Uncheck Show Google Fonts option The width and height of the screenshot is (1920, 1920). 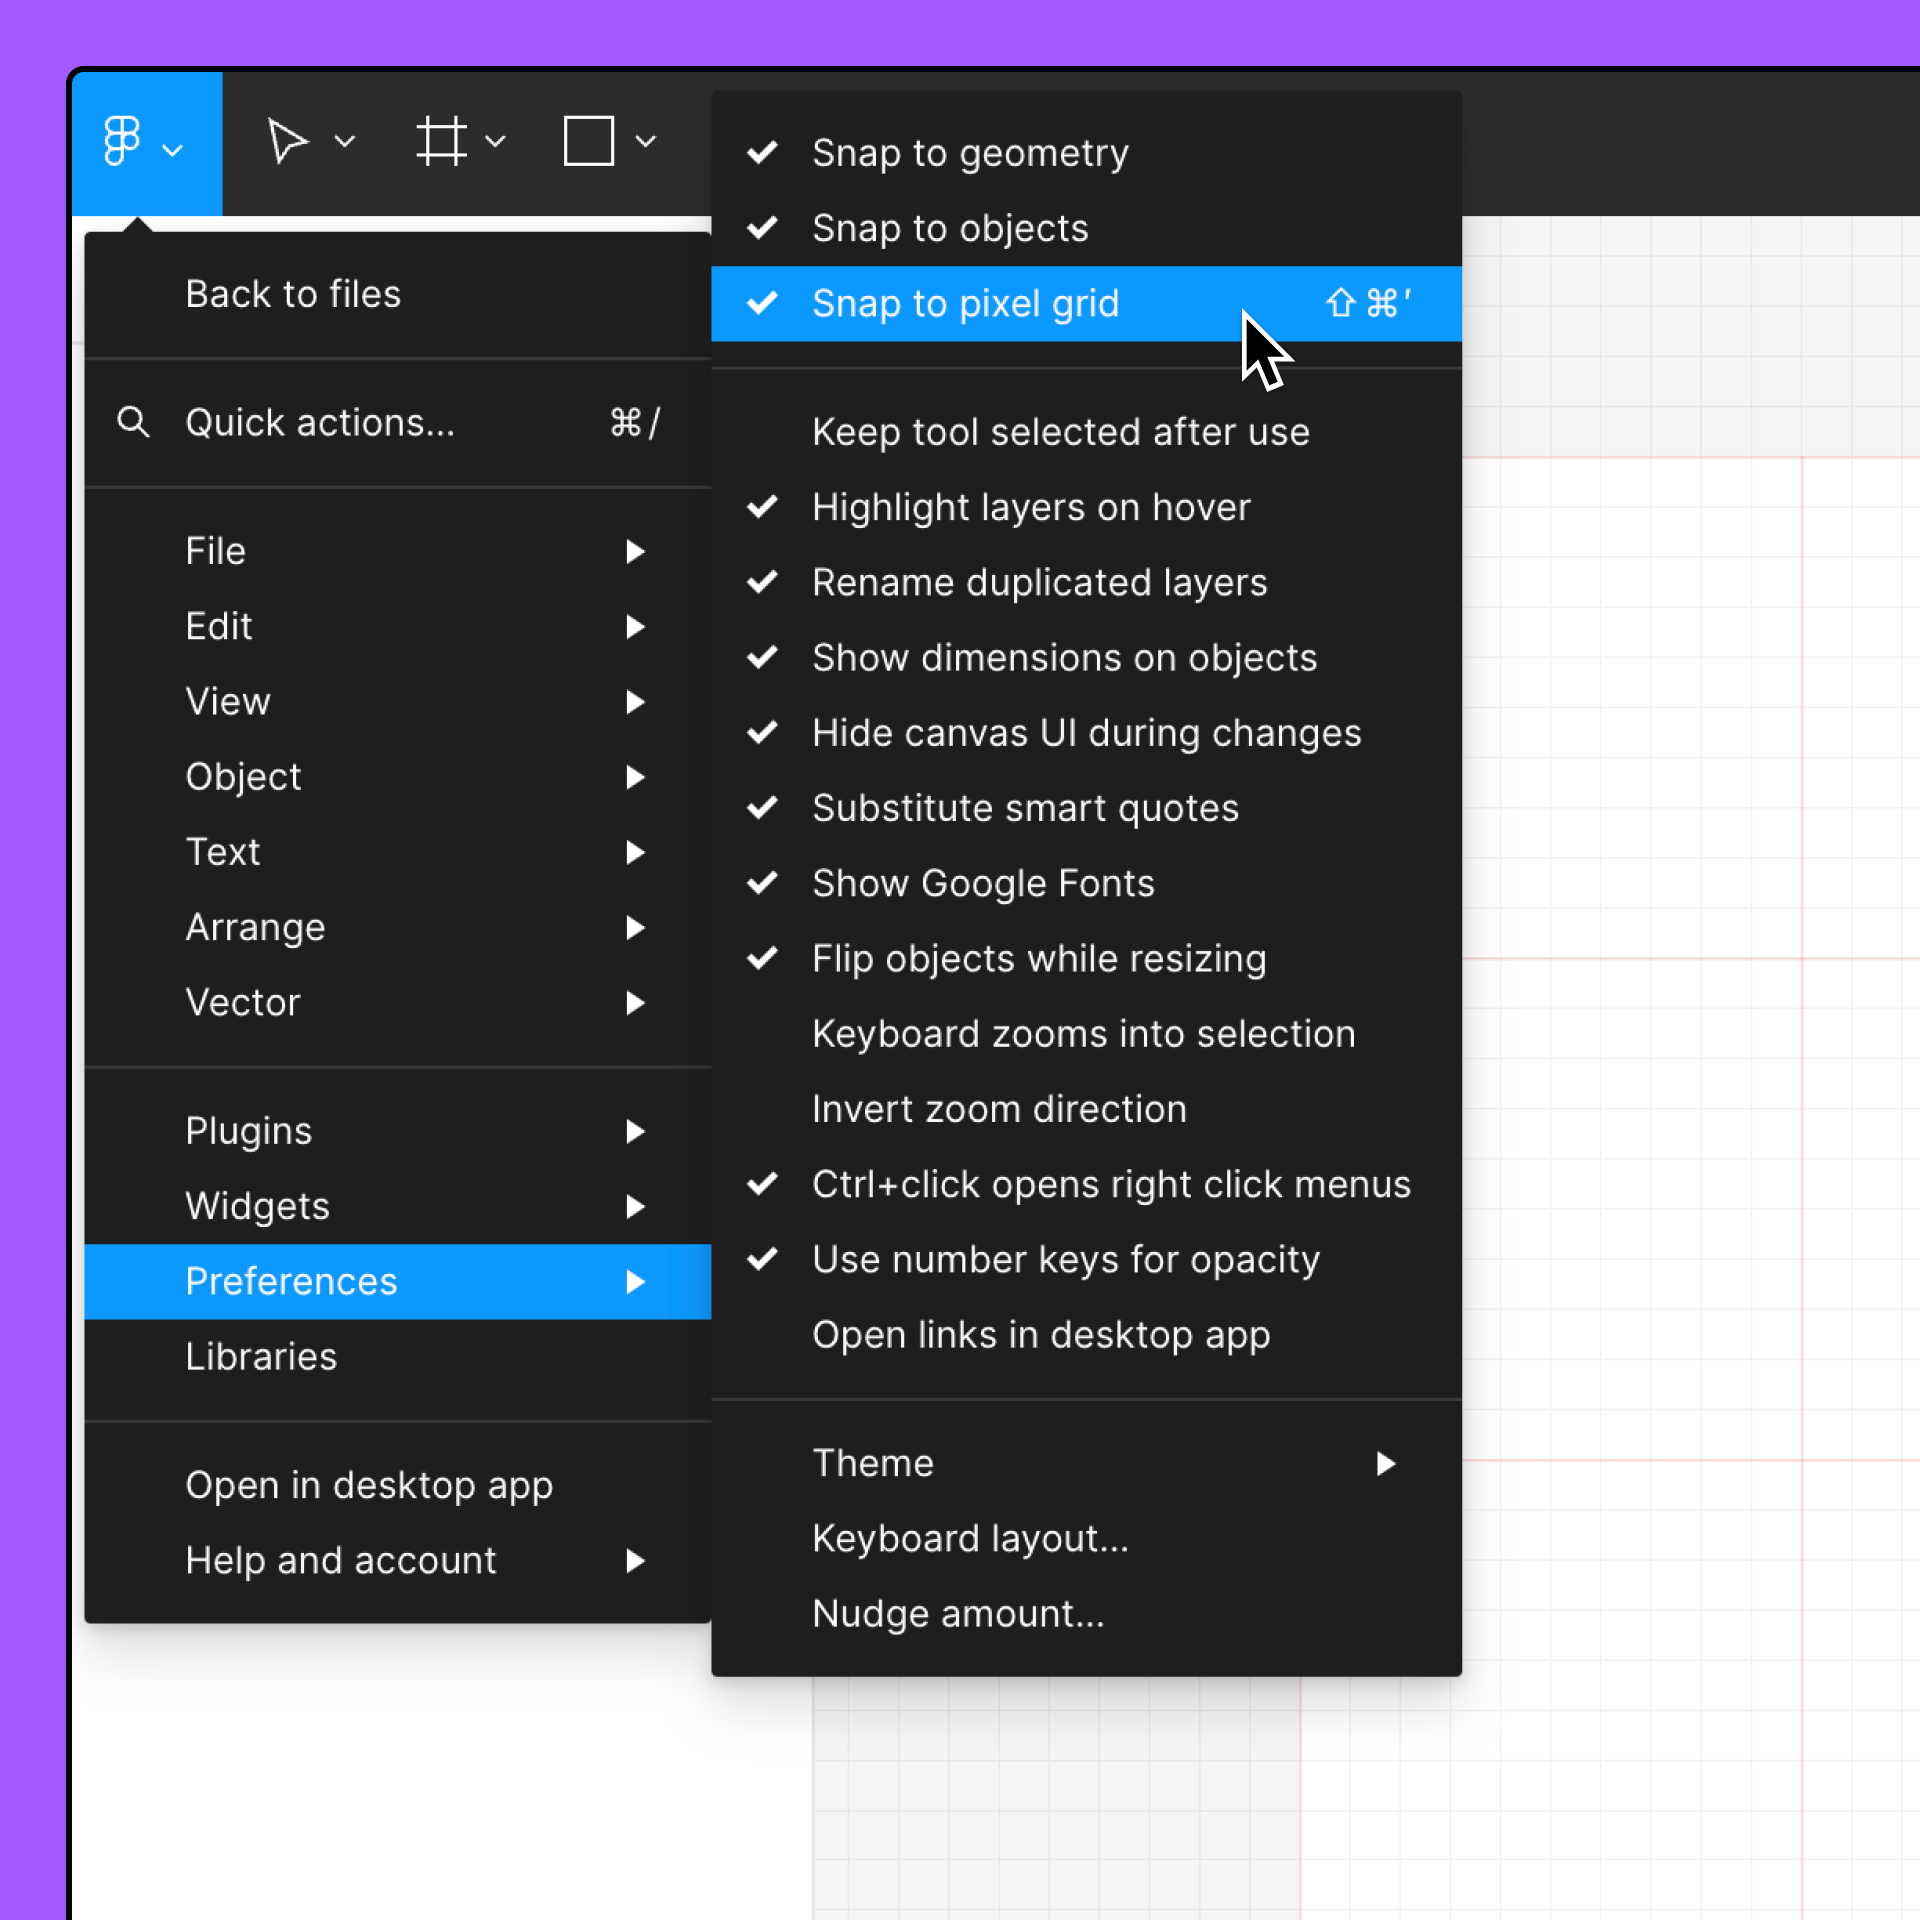point(982,884)
